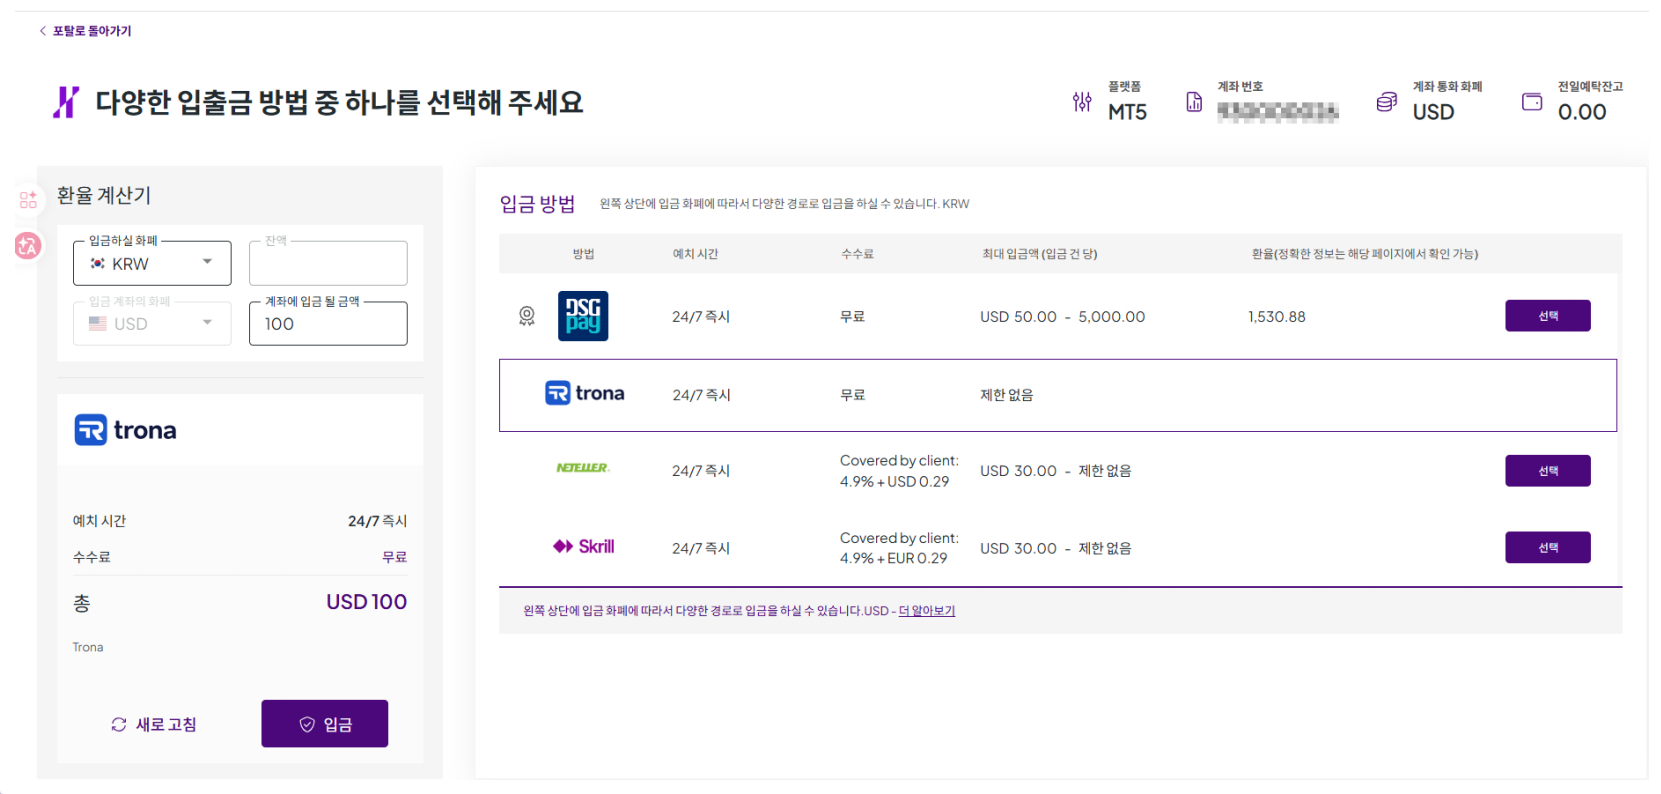1661x794 pixels.
Task: Click the account currency coins icon
Action: [x=1386, y=102]
